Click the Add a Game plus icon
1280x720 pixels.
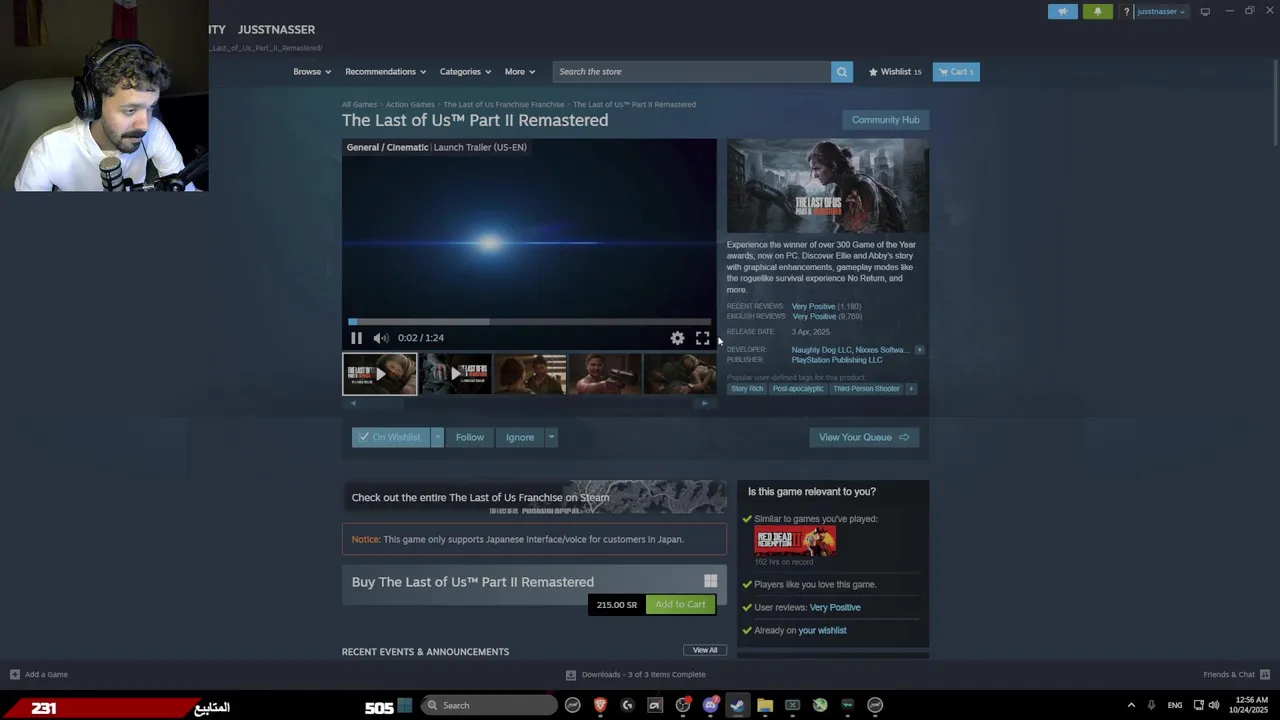point(14,674)
